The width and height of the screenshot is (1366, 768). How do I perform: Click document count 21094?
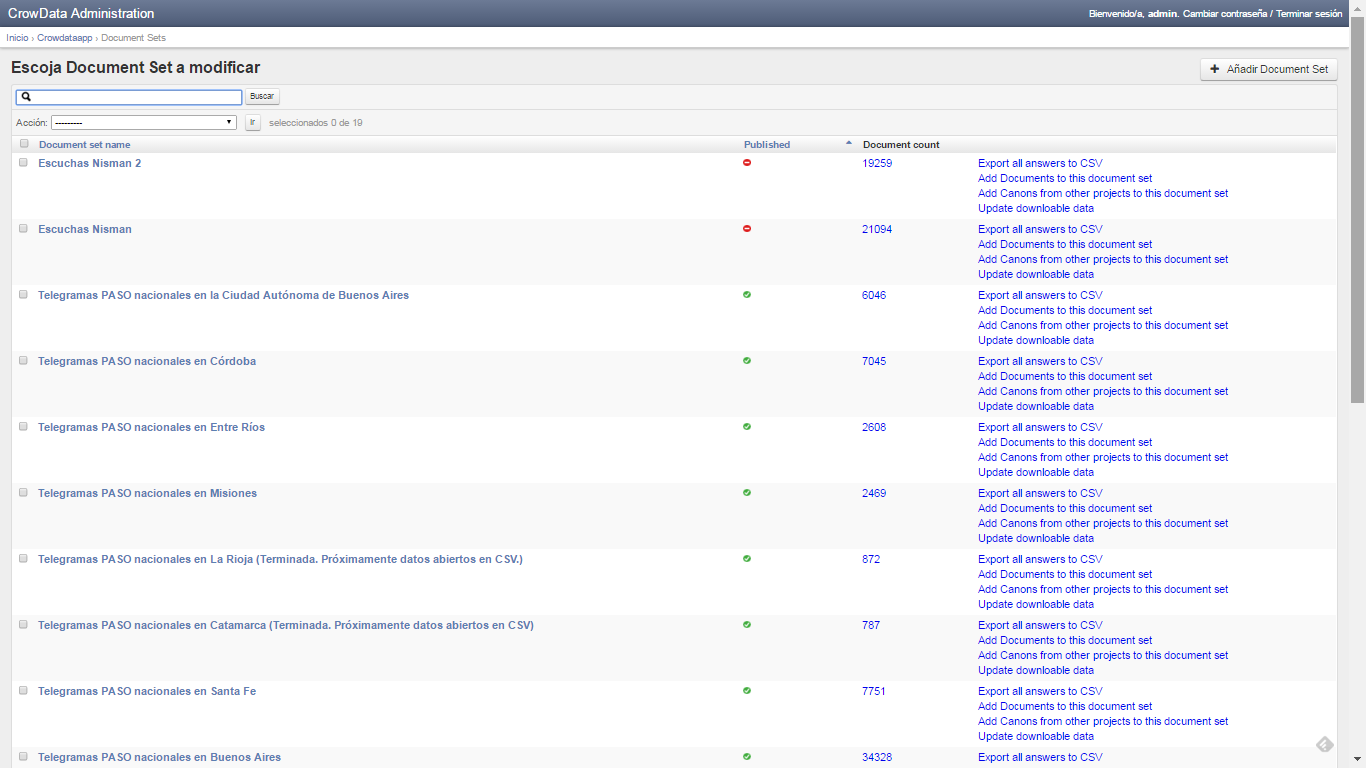[x=877, y=229]
